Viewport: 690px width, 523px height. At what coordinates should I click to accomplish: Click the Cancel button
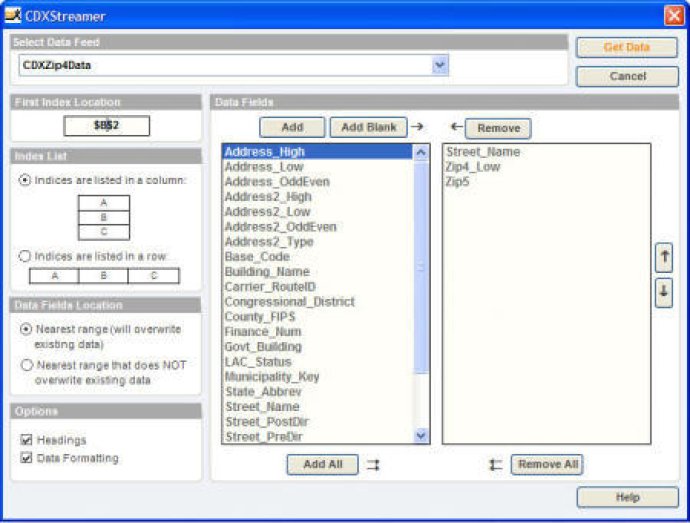coord(627,76)
